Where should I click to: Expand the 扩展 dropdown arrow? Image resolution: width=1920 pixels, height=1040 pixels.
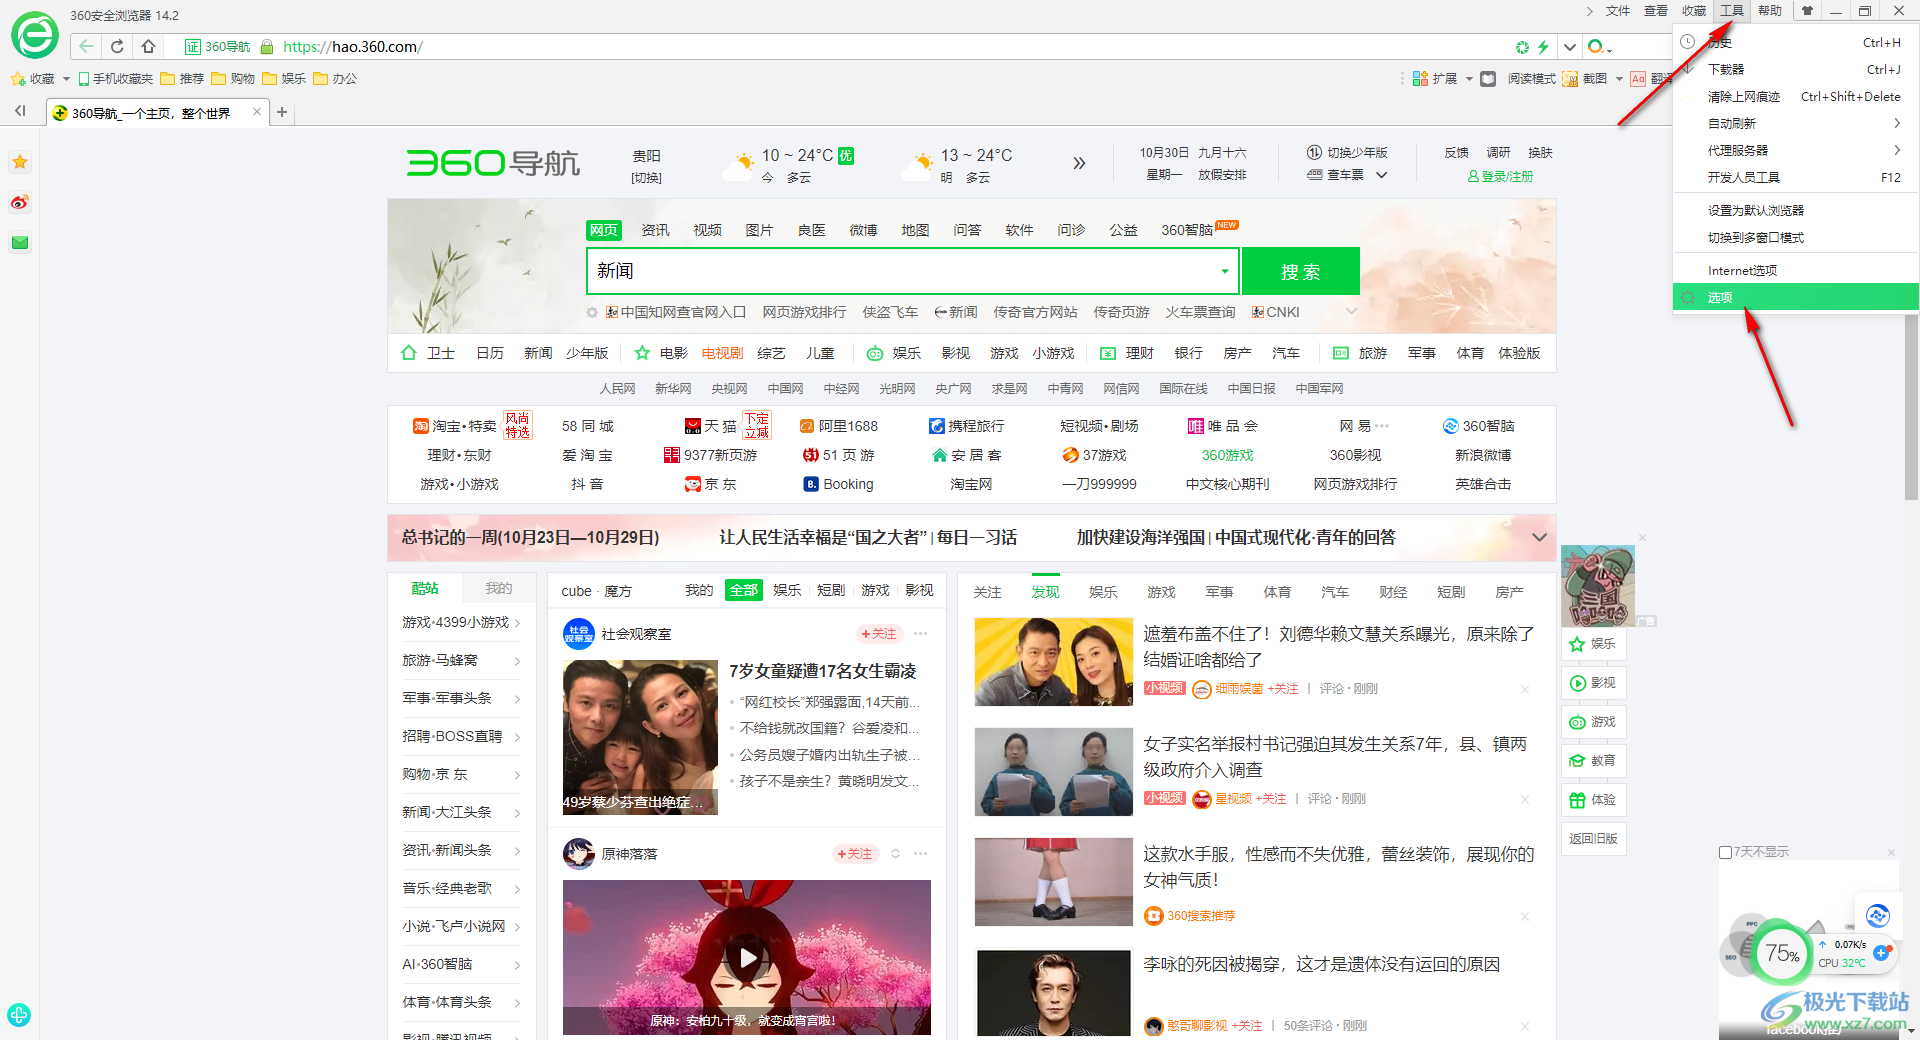click(x=1469, y=79)
